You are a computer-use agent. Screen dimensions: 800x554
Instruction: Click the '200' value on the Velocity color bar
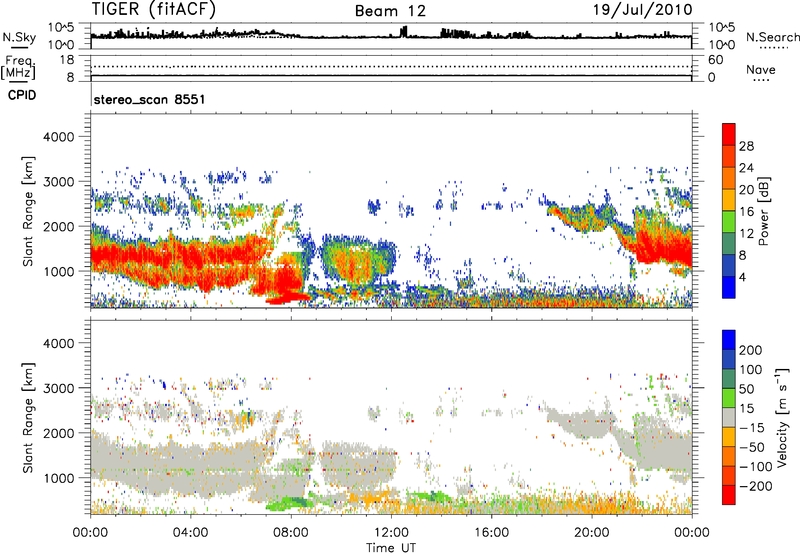751,350
